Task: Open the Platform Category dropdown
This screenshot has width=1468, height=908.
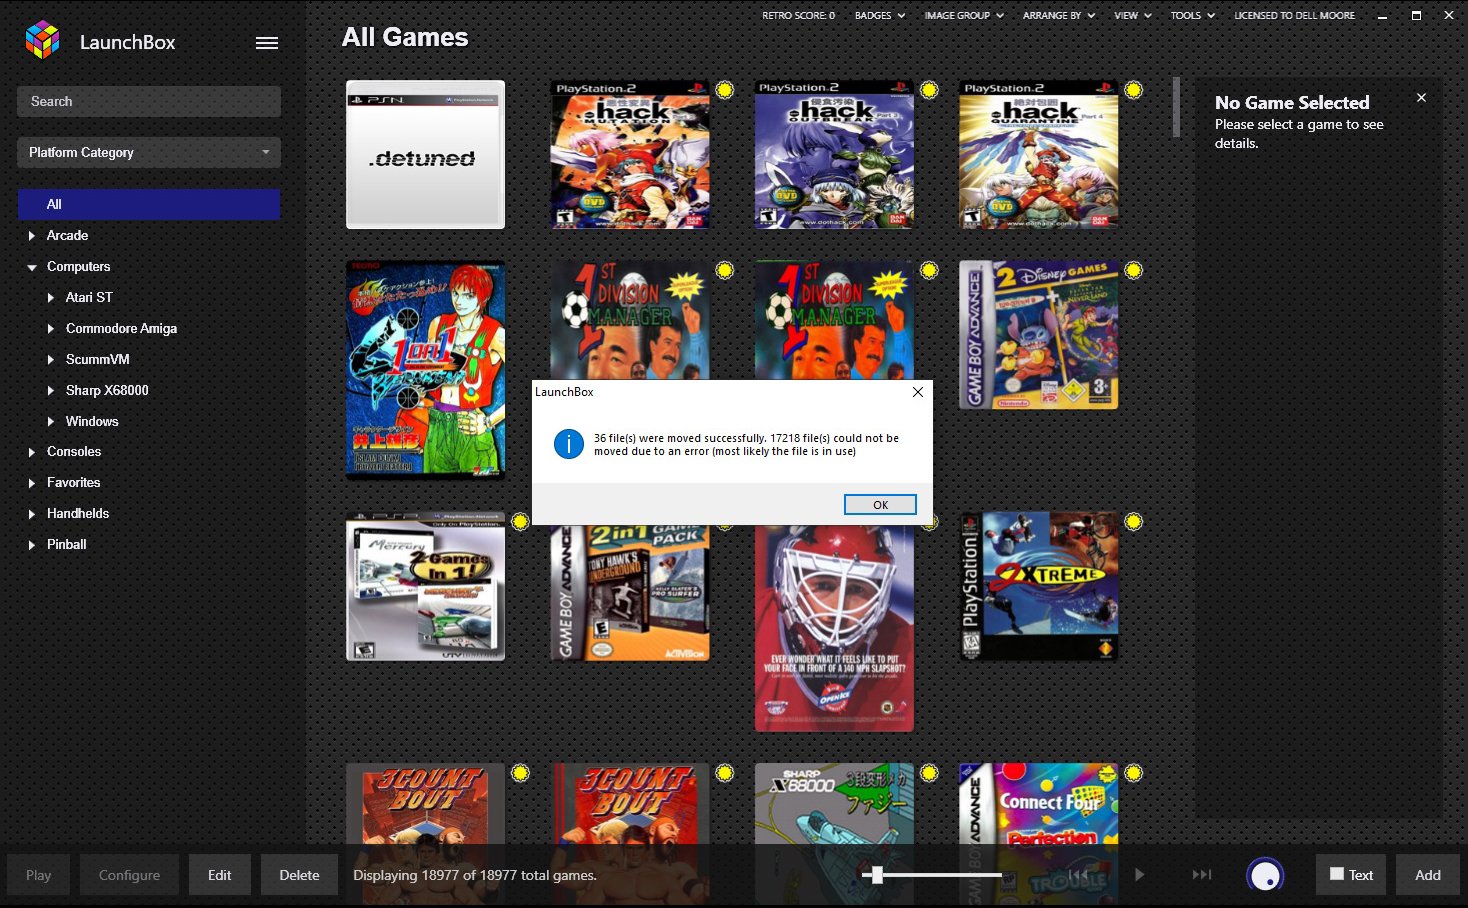Action: click(x=149, y=152)
